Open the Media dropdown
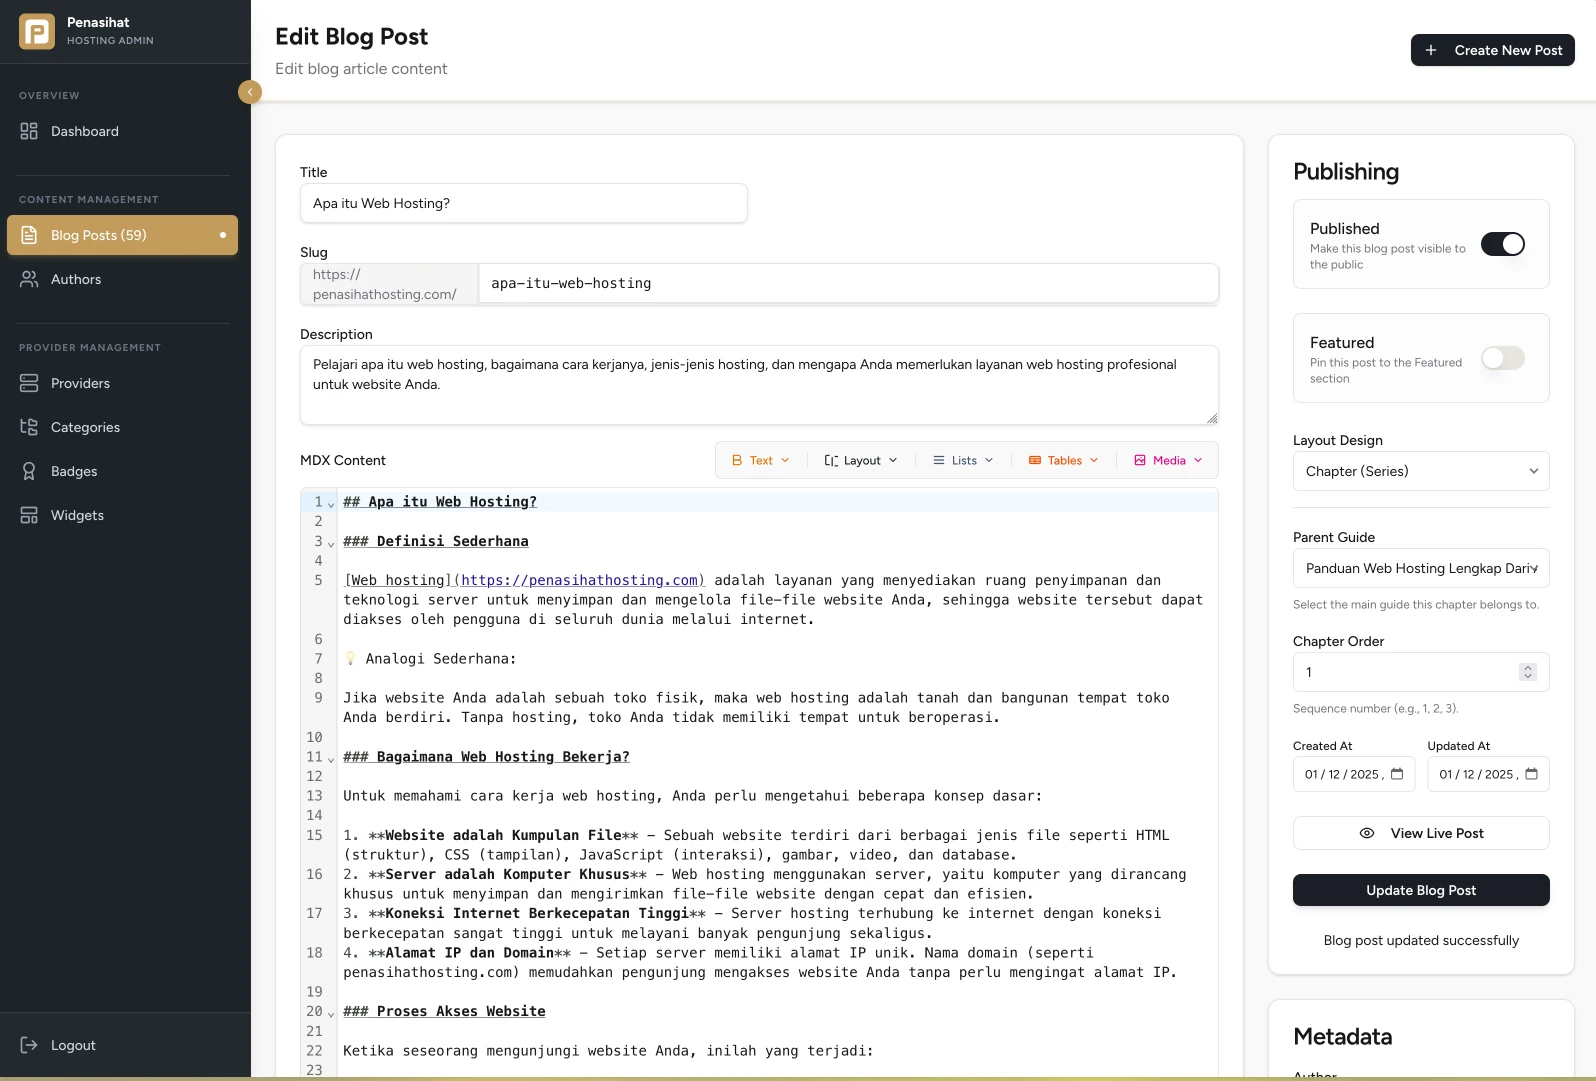1596x1081 pixels. pyautogui.click(x=1168, y=460)
